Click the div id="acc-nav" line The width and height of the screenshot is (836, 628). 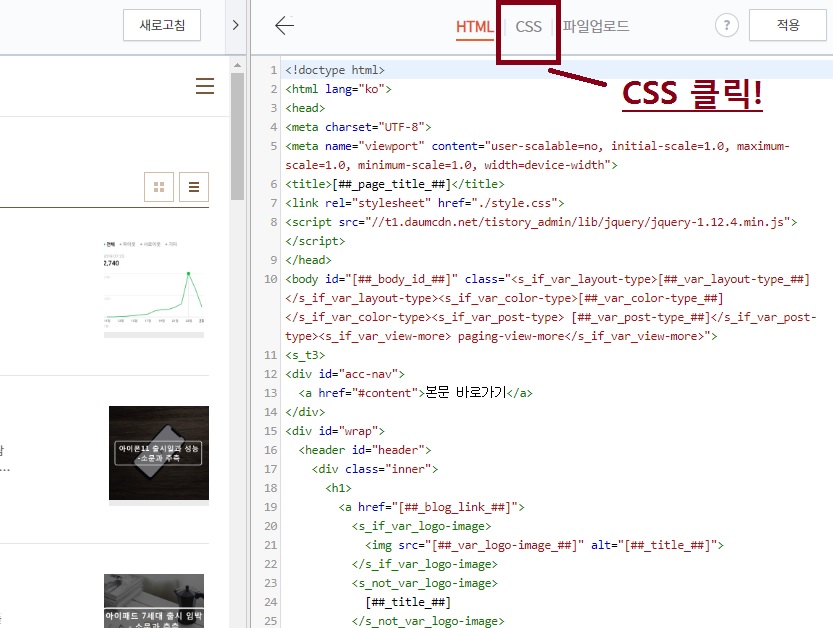pyautogui.click(x=345, y=374)
